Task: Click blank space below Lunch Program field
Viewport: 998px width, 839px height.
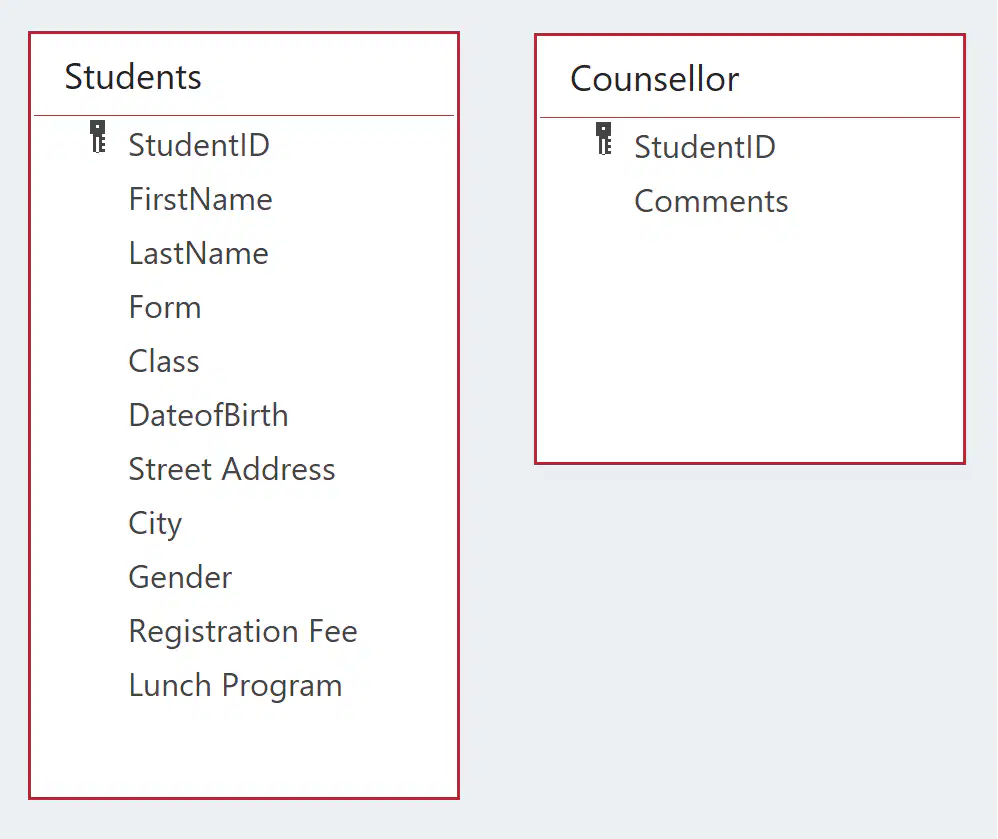Action: coord(244,750)
